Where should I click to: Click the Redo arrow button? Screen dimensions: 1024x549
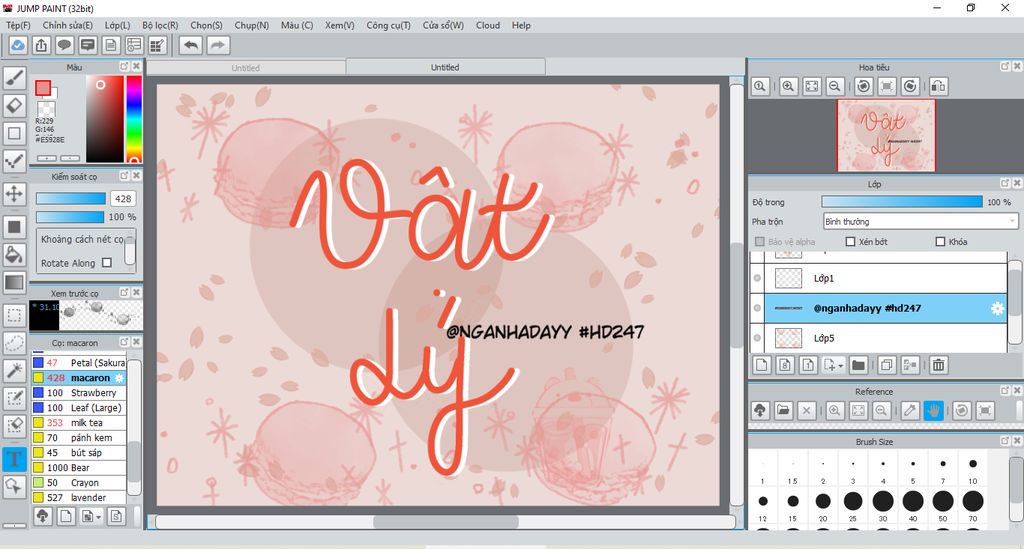[218, 45]
